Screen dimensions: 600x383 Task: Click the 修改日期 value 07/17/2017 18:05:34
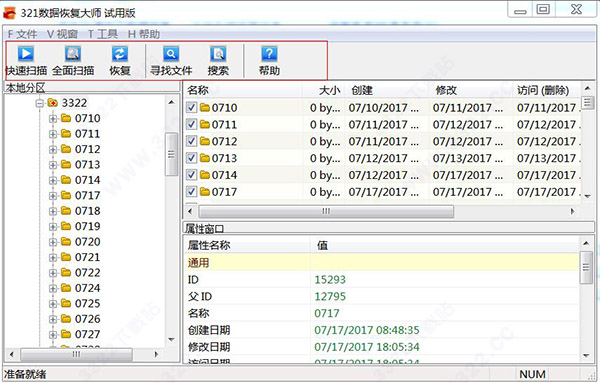[x=367, y=347]
